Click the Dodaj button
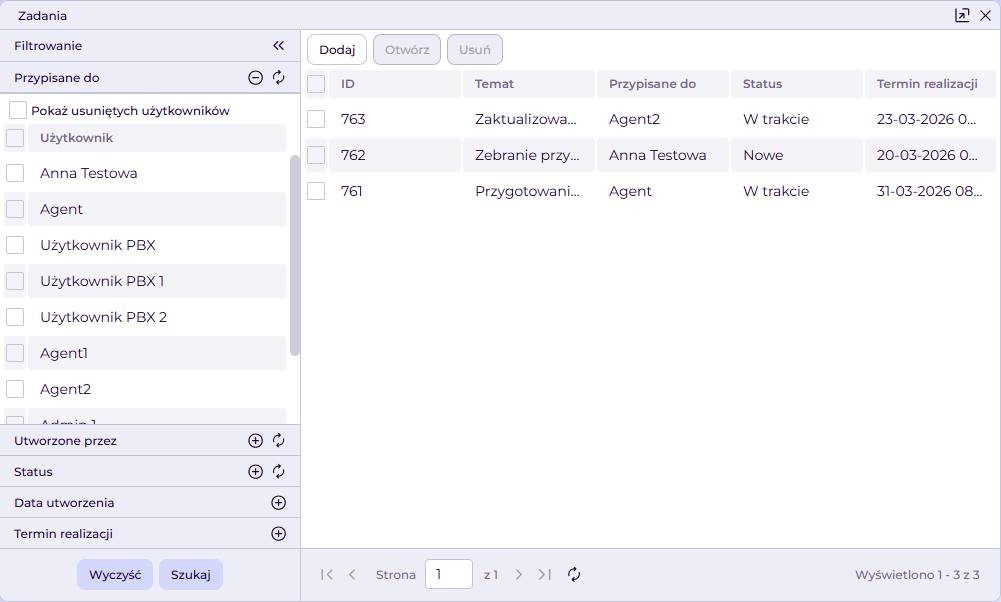1001x602 pixels. [337, 50]
